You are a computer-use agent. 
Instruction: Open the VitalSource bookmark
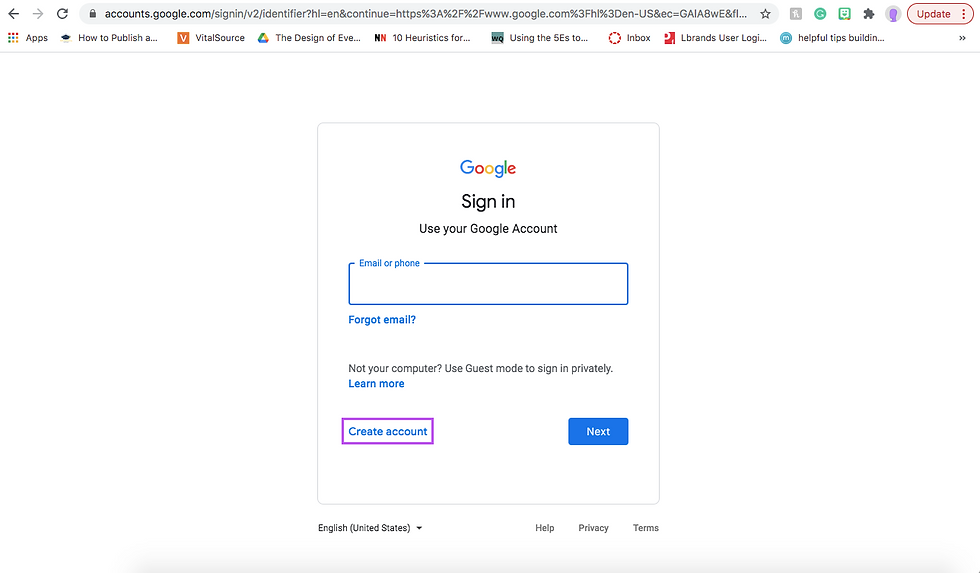point(211,38)
